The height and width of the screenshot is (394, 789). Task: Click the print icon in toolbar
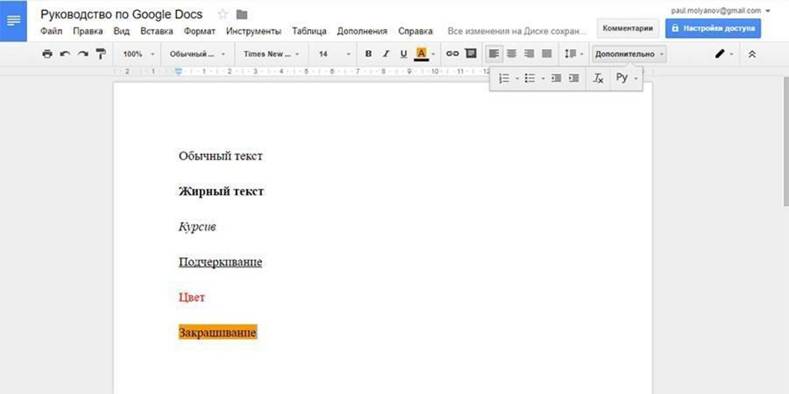pyautogui.click(x=47, y=54)
